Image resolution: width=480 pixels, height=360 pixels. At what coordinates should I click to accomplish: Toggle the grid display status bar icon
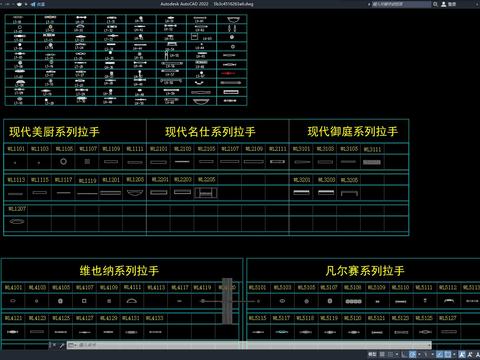coord(382,354)
